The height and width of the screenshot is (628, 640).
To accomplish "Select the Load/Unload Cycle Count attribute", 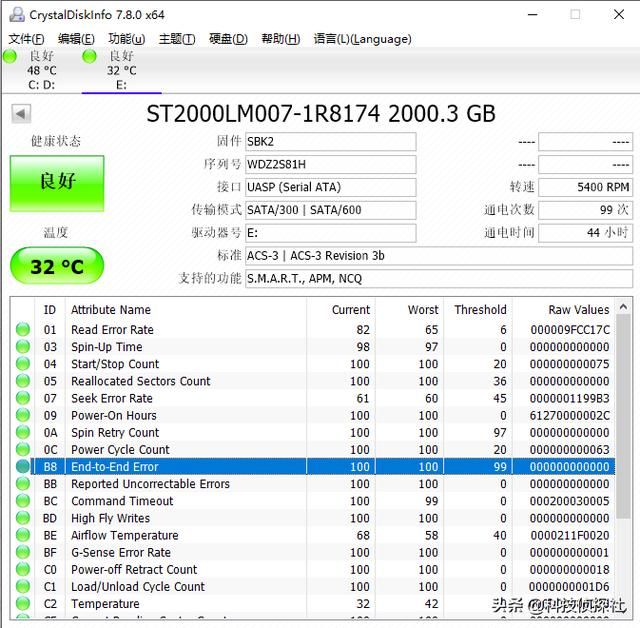I will (313, 586).
